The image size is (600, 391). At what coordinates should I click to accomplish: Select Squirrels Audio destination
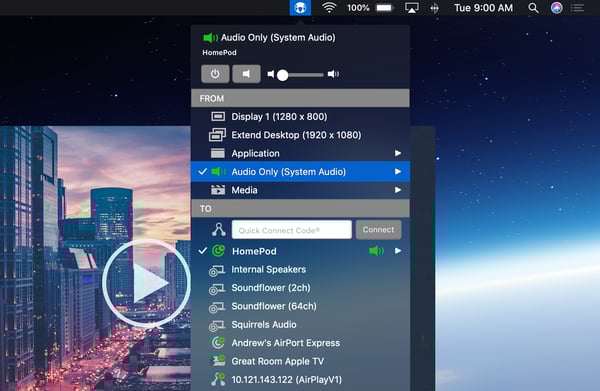click(x=300, y=325)
